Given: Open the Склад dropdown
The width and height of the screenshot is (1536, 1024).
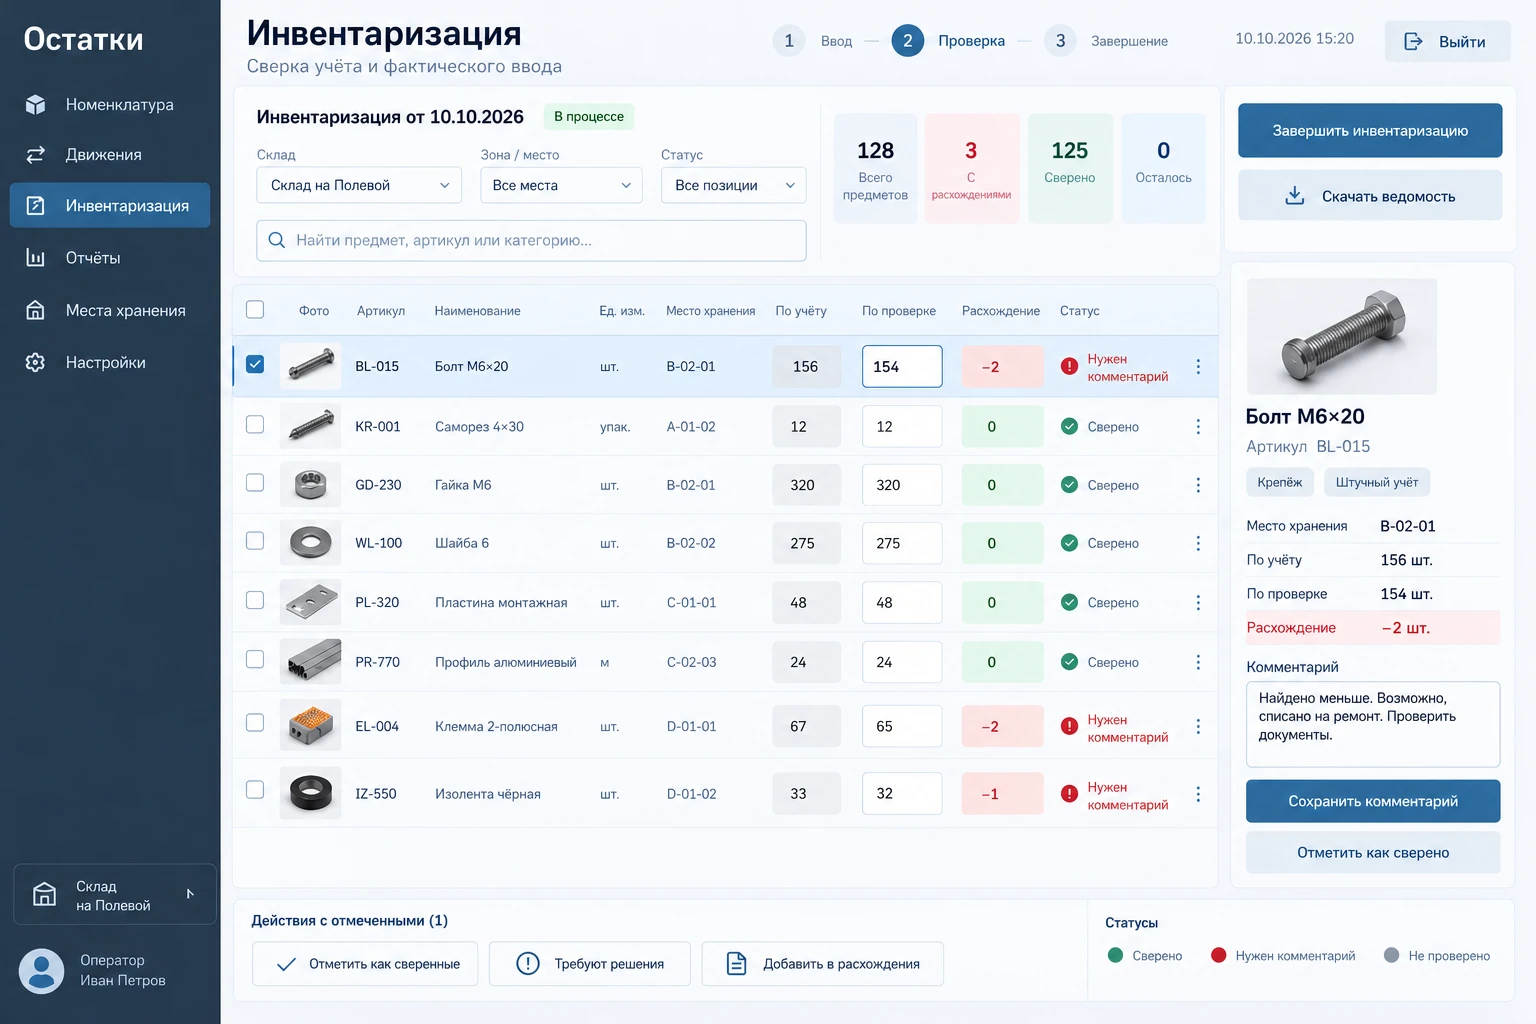Looking at the screenshot, I should (359, 185).
